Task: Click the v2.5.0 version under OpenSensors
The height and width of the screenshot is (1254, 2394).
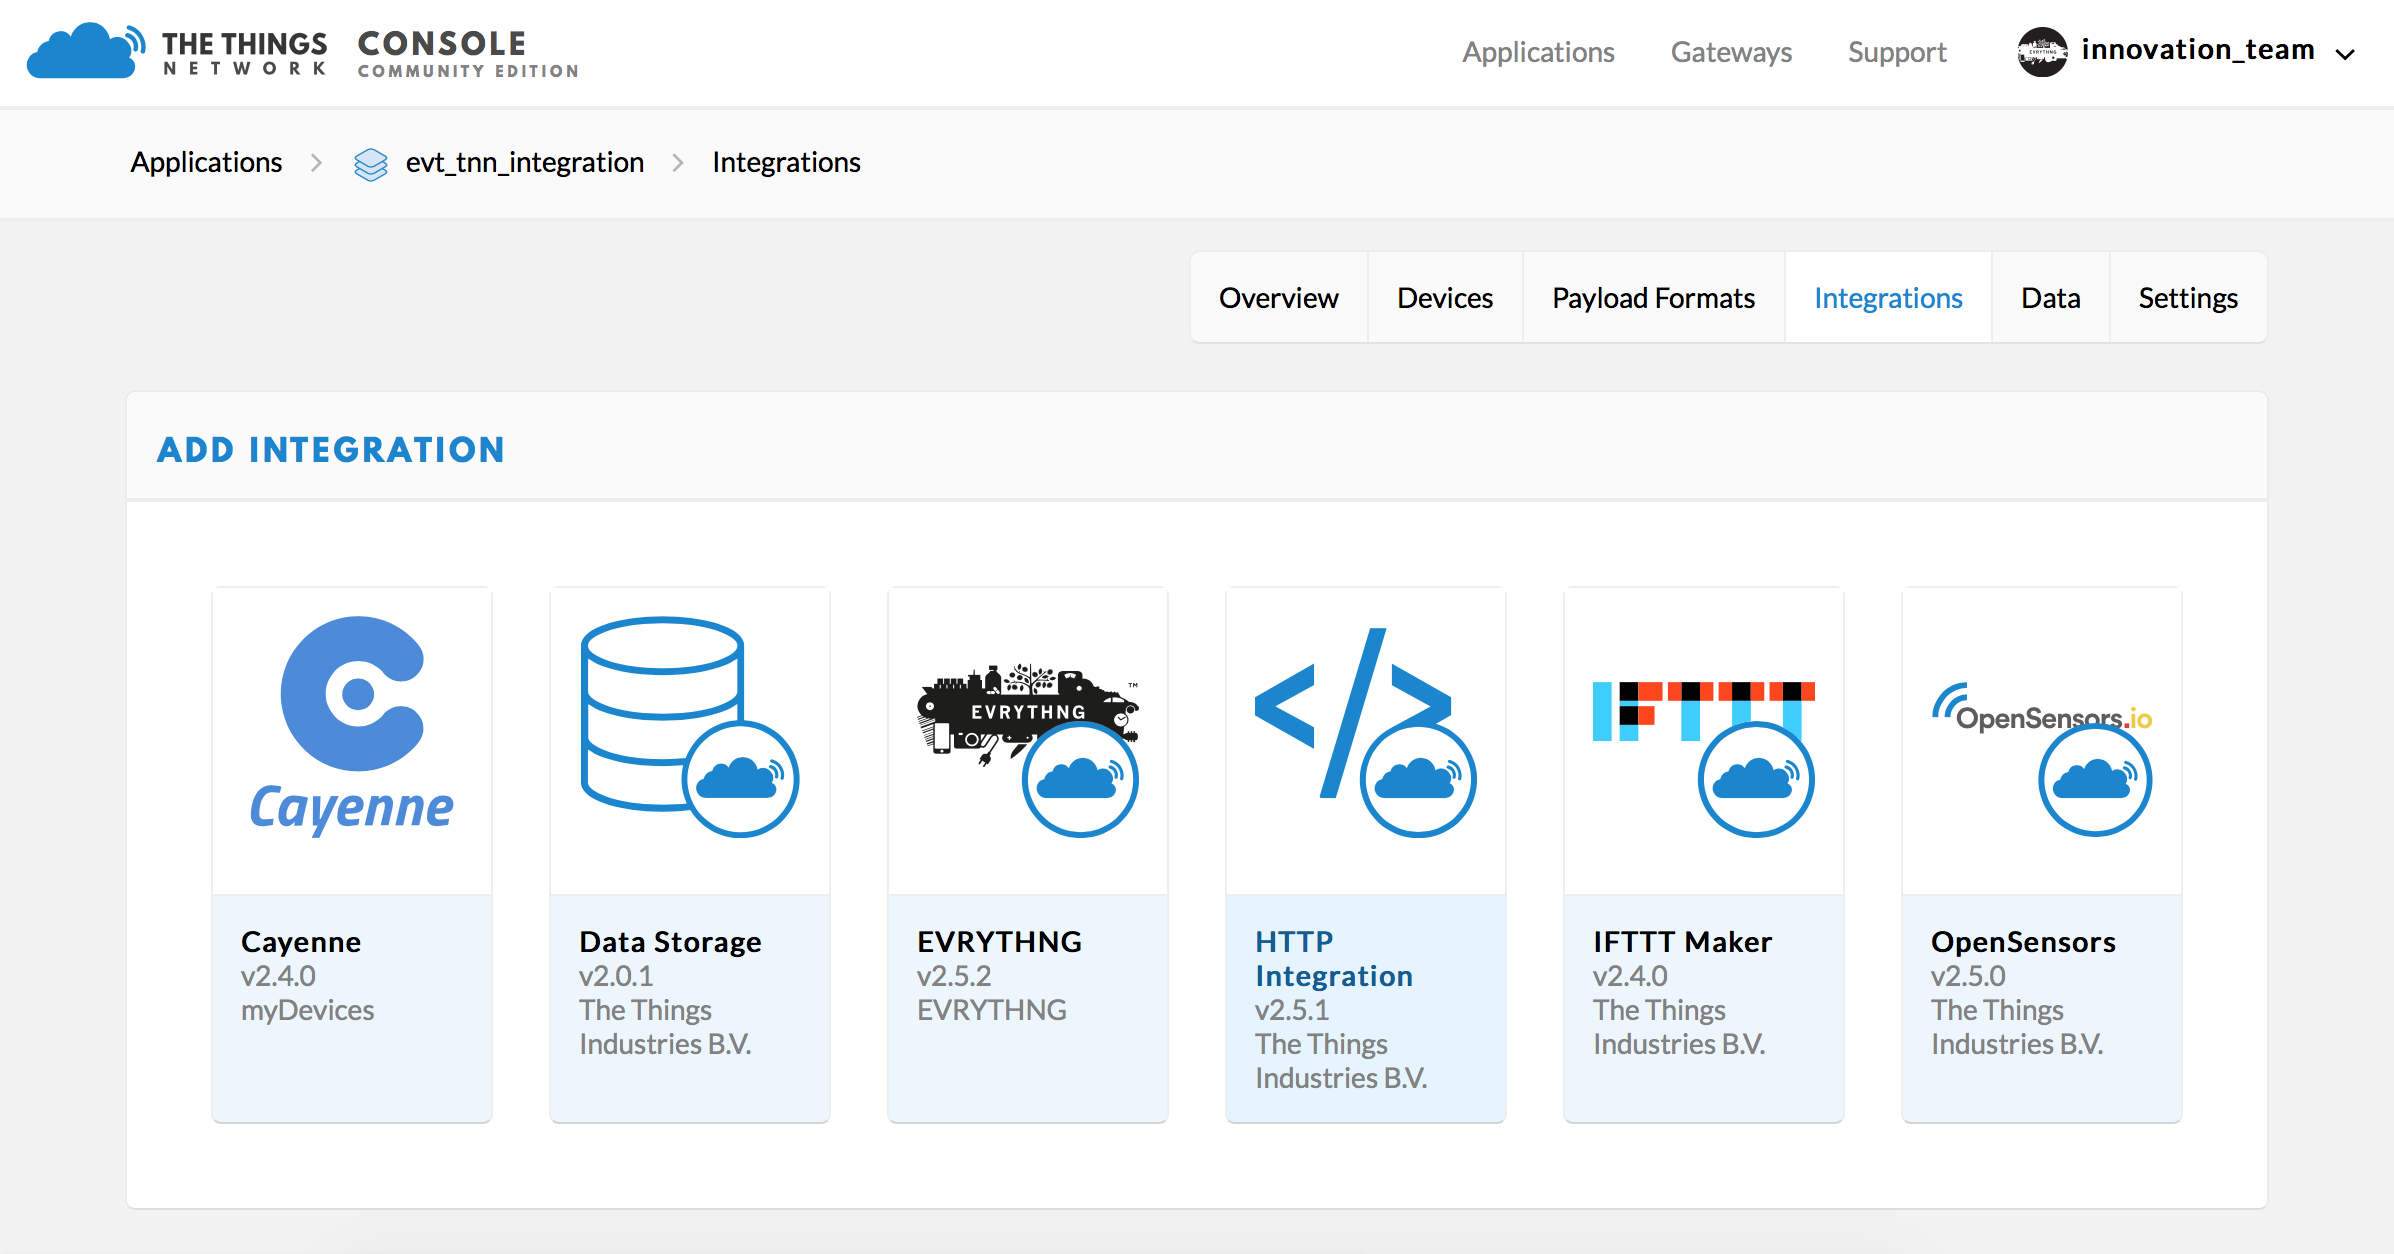Action: point(1968,976)
